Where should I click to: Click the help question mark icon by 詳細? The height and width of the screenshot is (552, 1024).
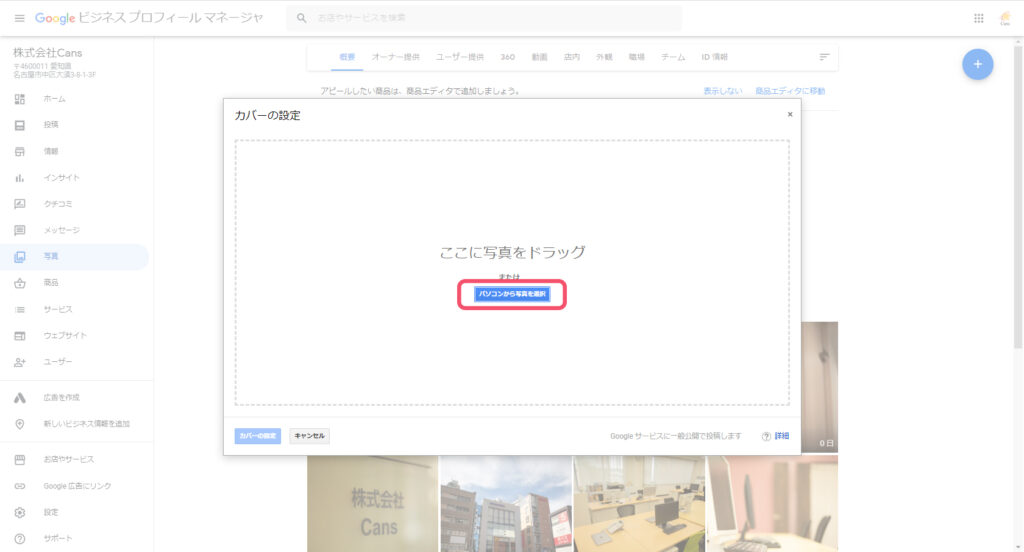pos(766,436)
